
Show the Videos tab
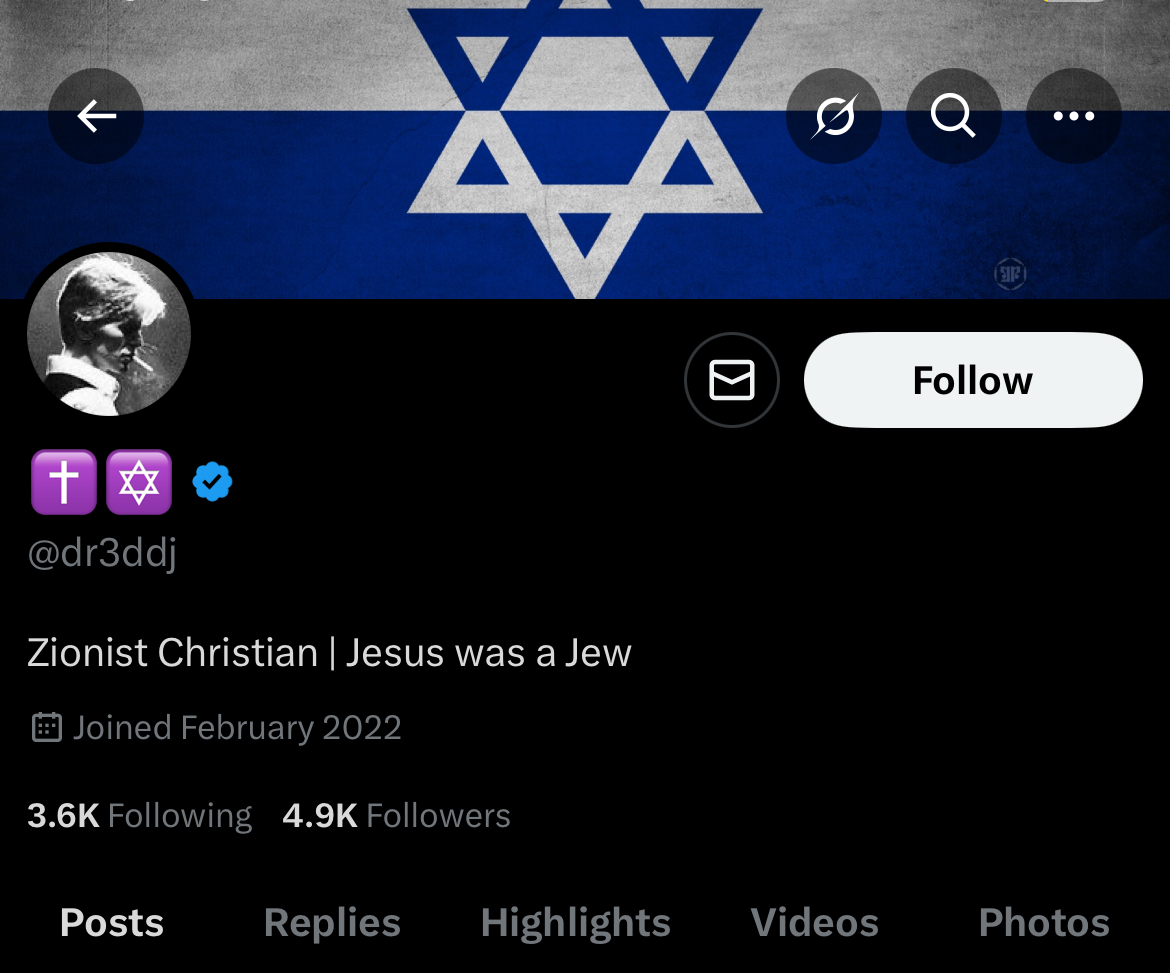(814, 922)
